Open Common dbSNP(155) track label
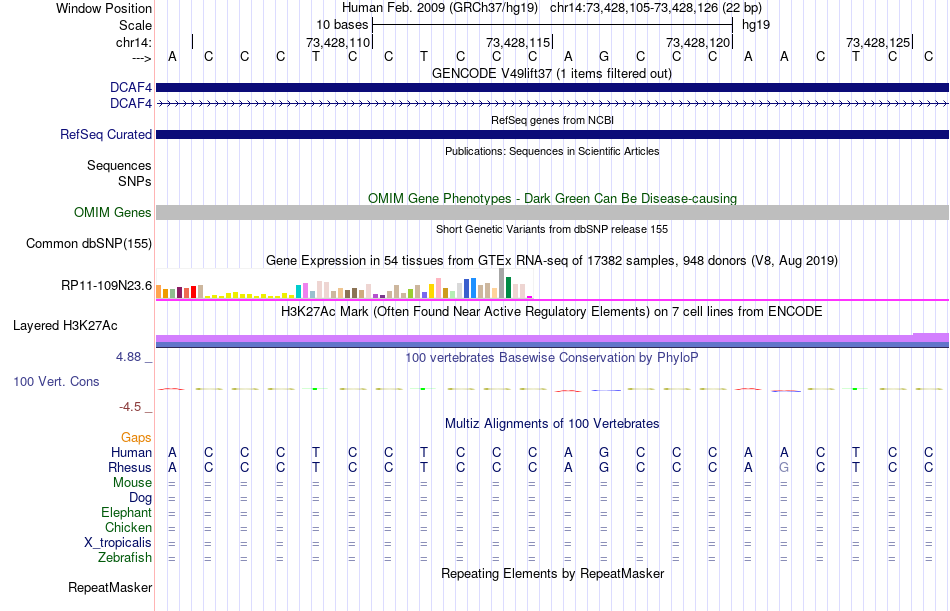The image size is (950, 611). pos(88,244)
